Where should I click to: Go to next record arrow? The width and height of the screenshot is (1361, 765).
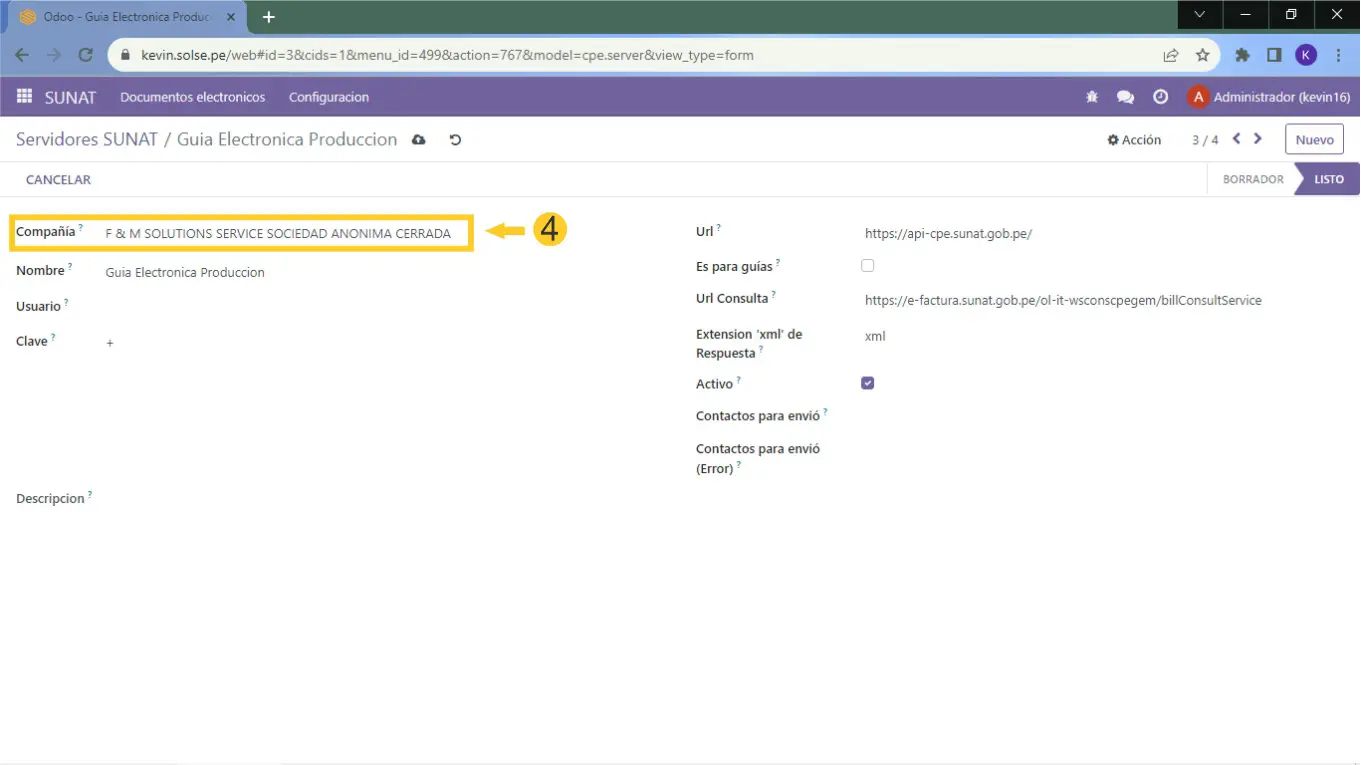[1258, 139]
